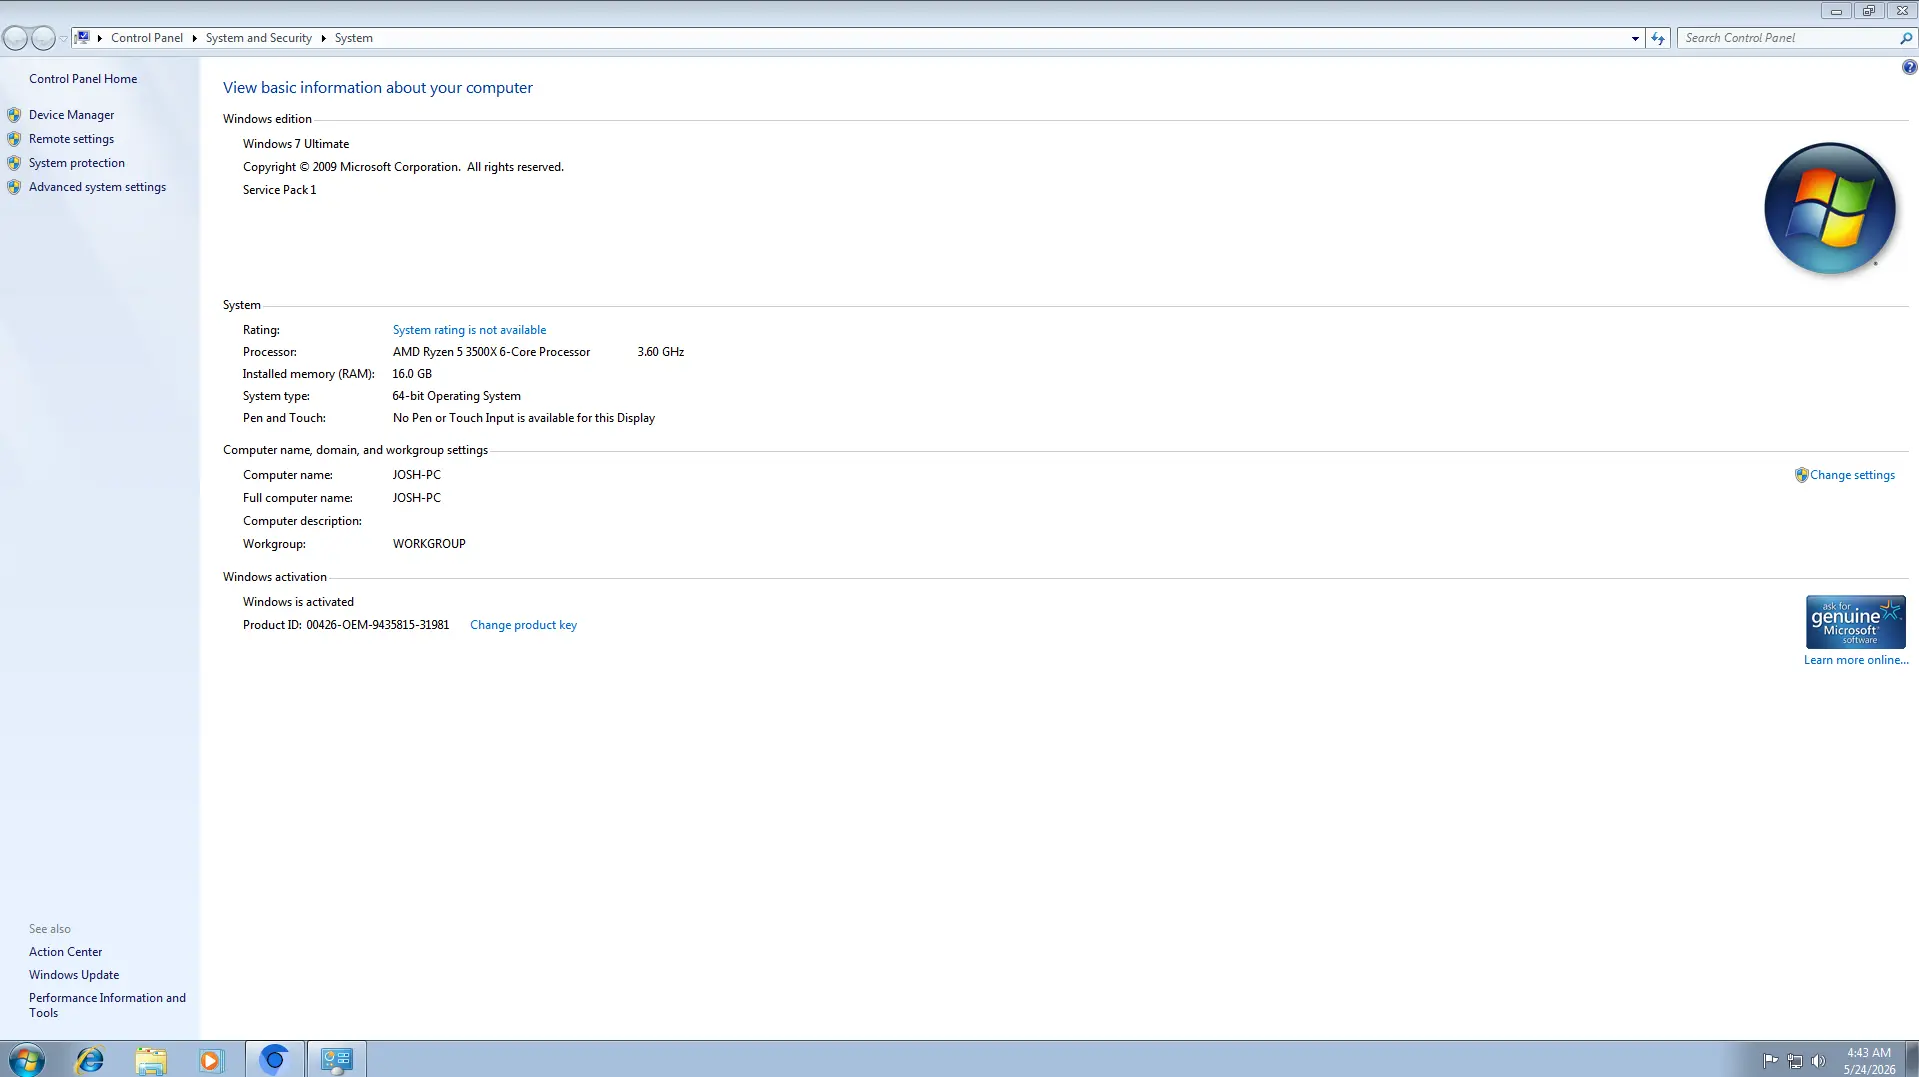1919x1077 pixels.
Task: Go to Control Panel Home
Action: coord(83,79)
